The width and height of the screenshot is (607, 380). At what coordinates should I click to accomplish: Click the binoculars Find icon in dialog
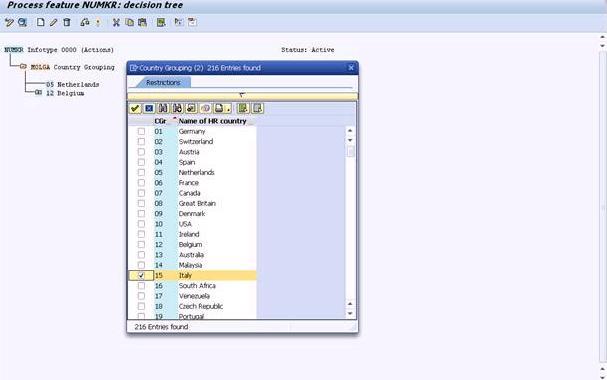(x=163, y=108)
